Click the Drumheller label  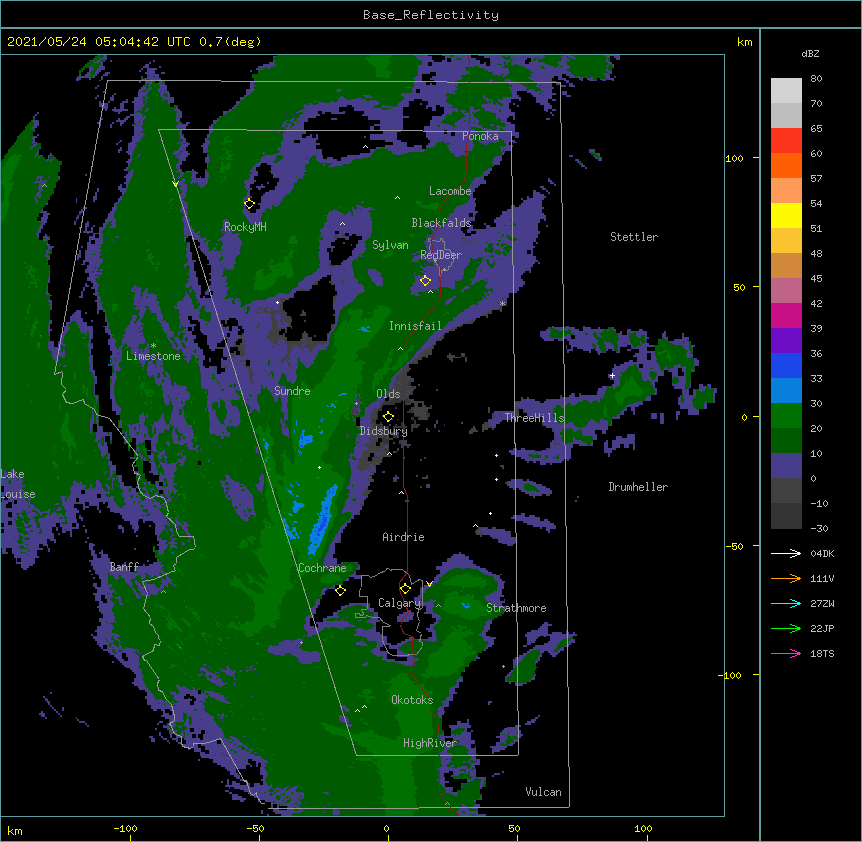pos(638,487)
